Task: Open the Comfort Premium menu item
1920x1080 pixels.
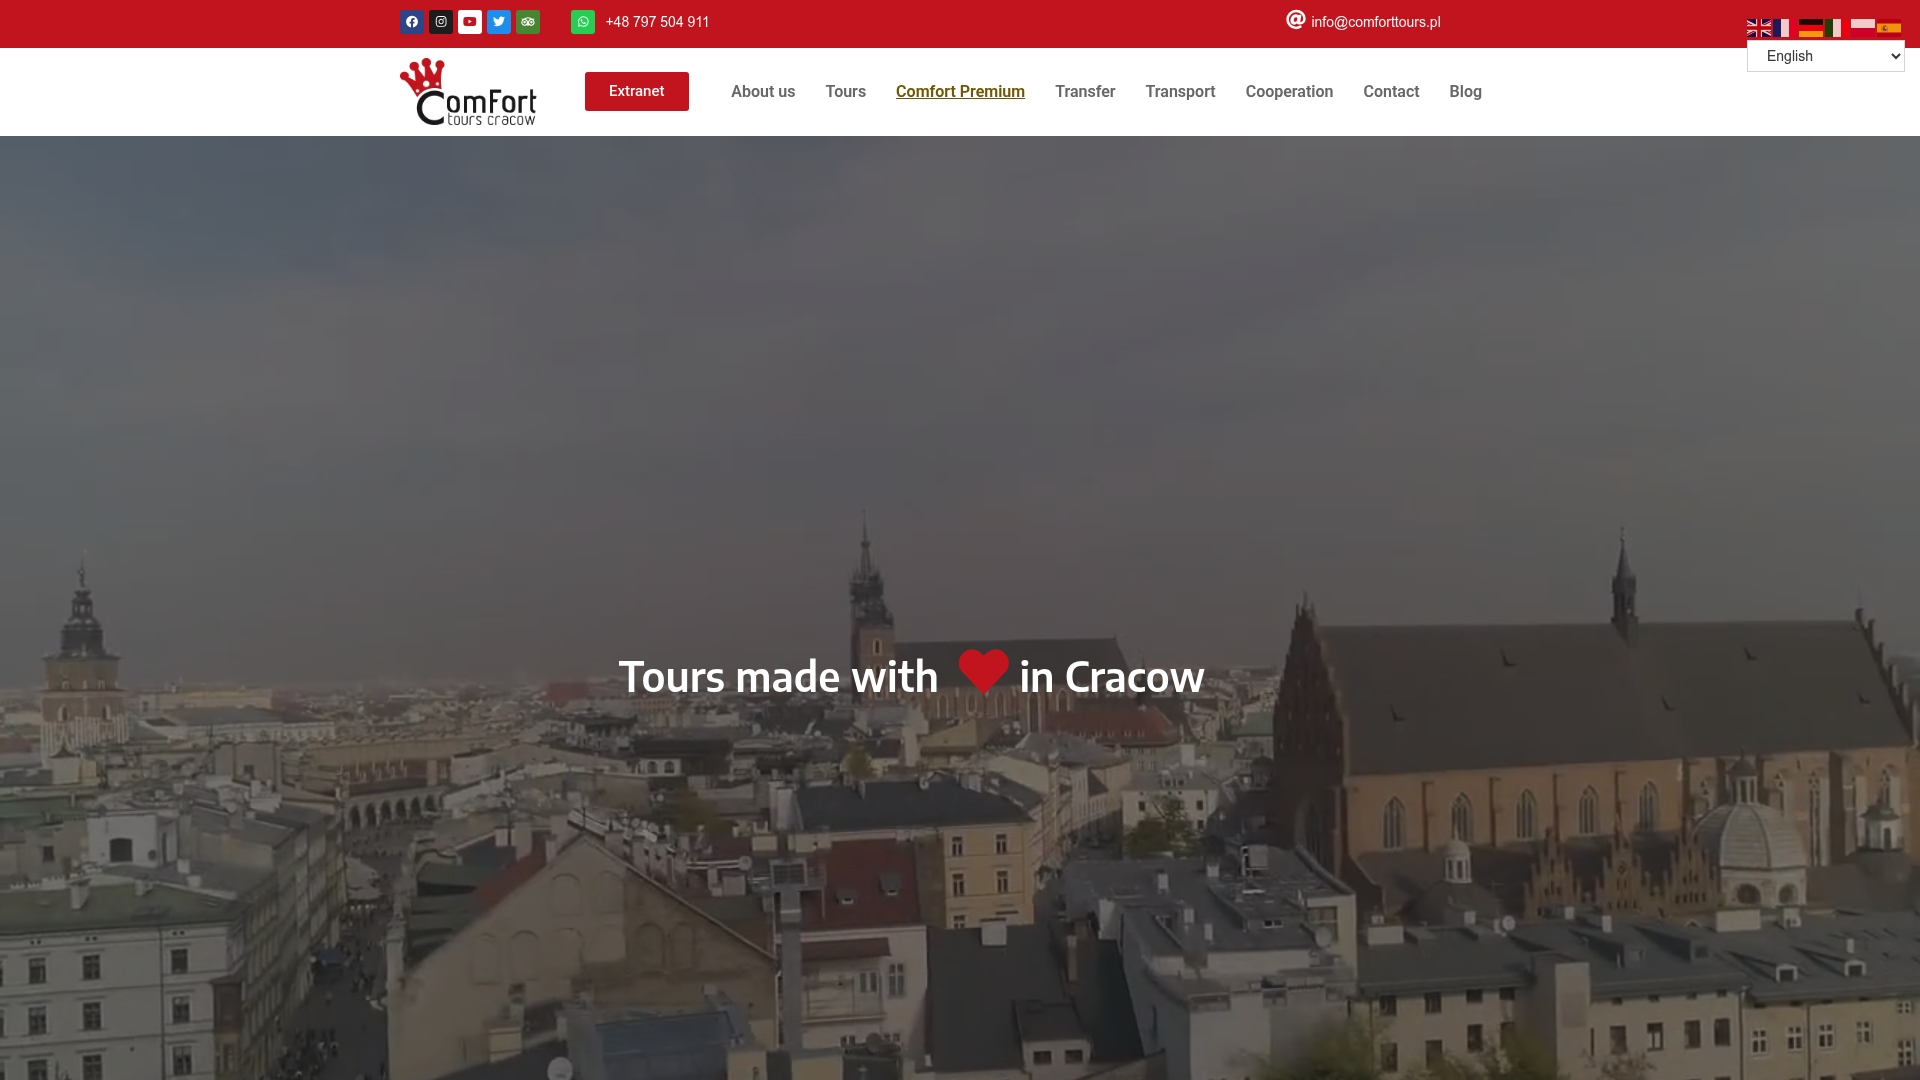Action: coord(960,91)
